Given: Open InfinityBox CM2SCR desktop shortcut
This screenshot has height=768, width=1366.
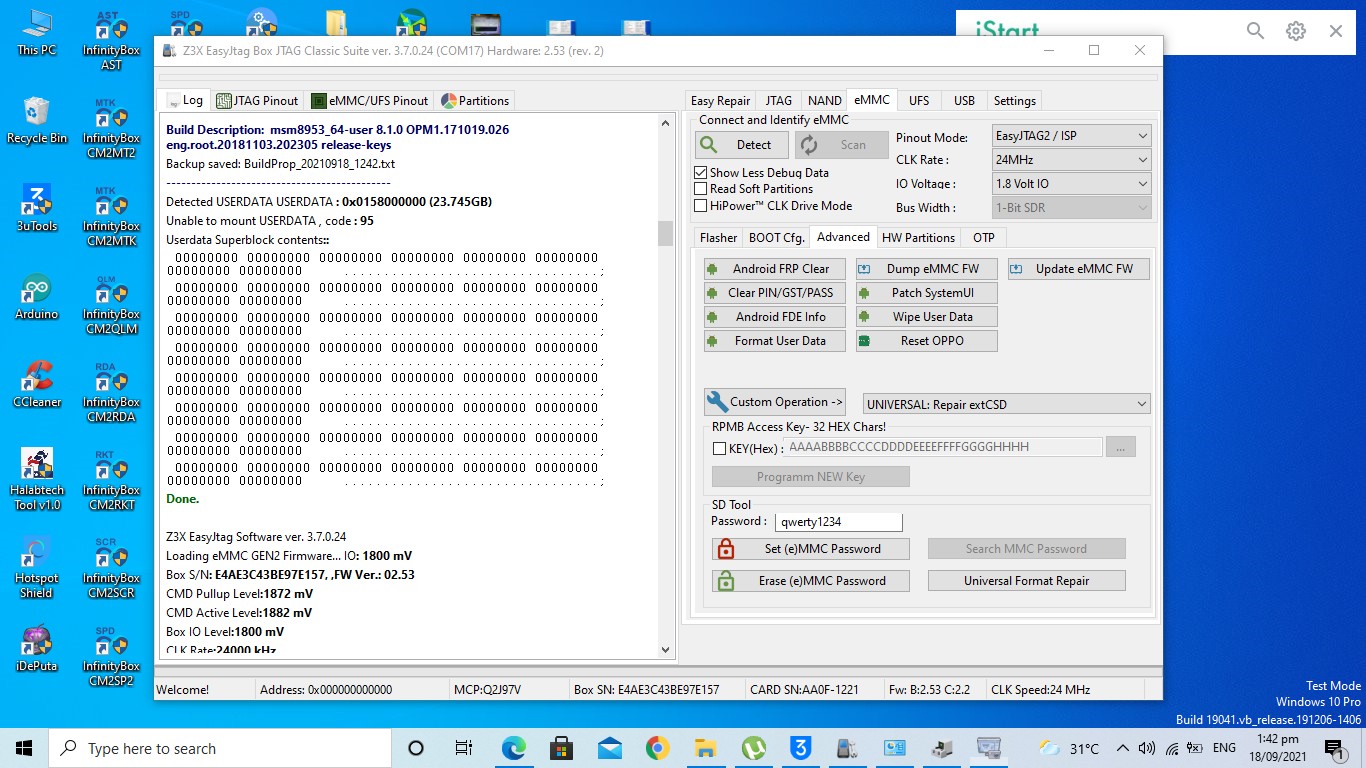Looking at the screenshot, I should [111, 569].
